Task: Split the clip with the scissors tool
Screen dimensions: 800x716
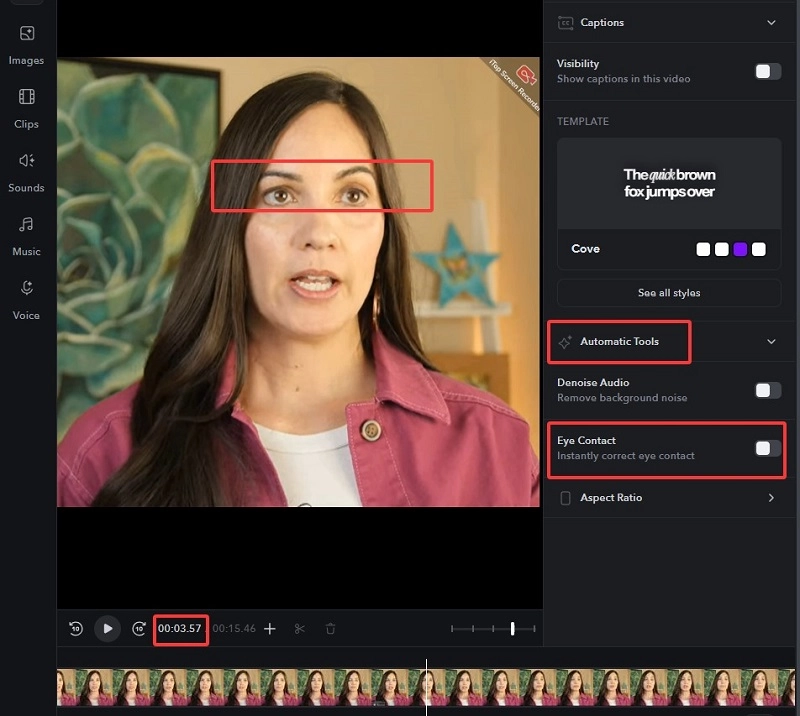Action: pyautogui.click(x=300, y=629)
